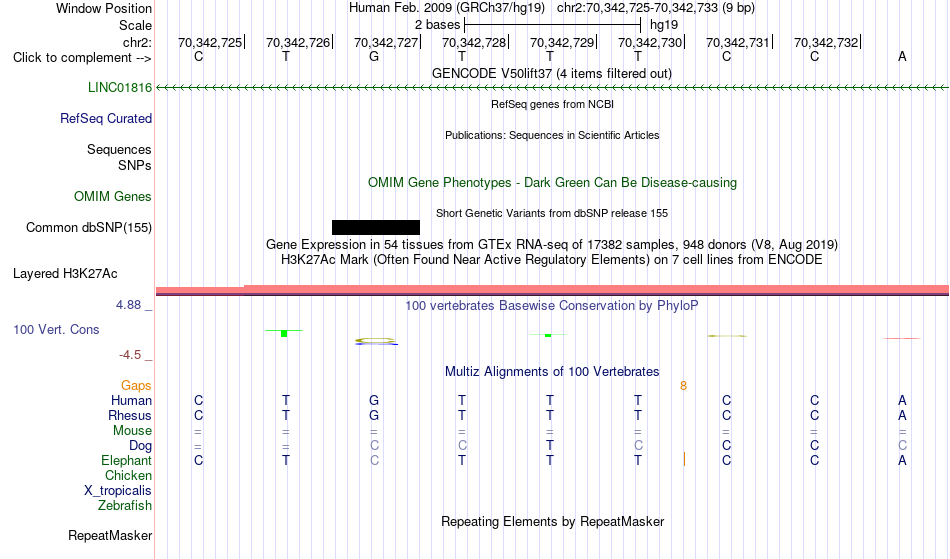Open the RefSeq Curated track label
Screen dimensions: 950x559
(x=106, y=118)
